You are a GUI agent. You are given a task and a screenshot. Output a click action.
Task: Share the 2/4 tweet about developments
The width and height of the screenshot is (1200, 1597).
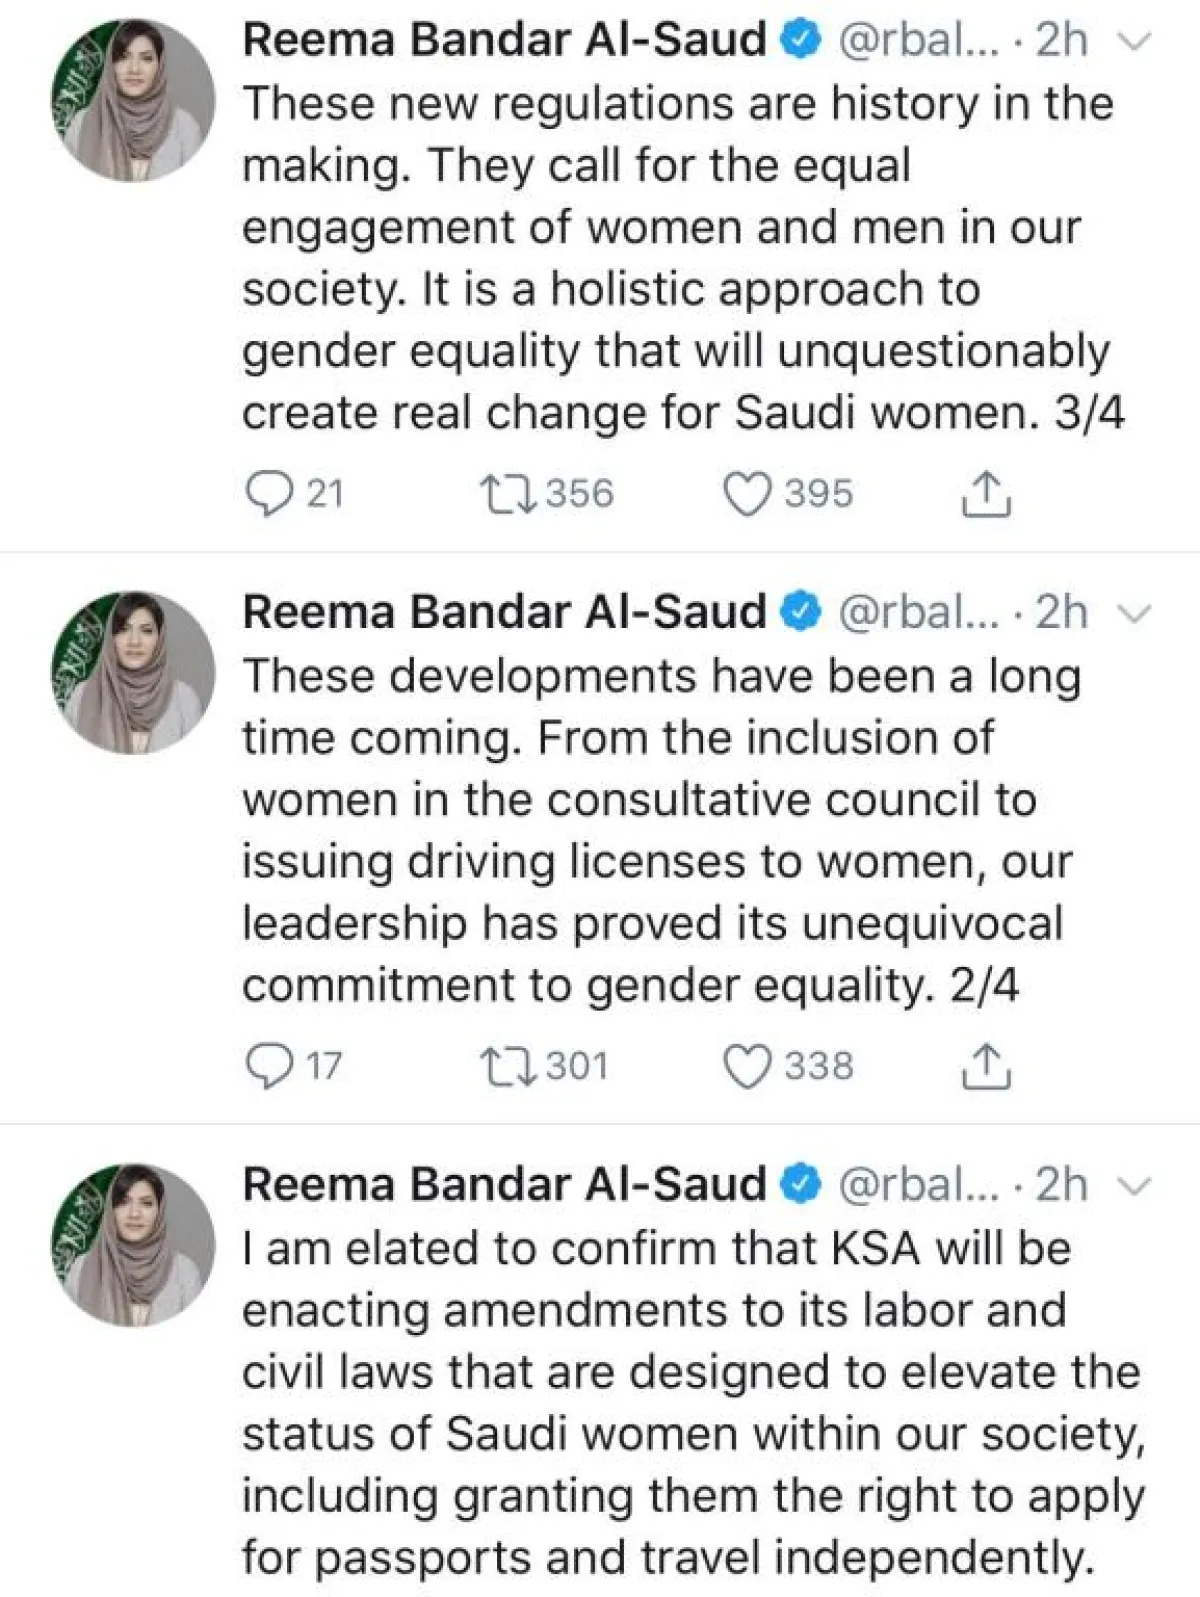[985, 1066]
